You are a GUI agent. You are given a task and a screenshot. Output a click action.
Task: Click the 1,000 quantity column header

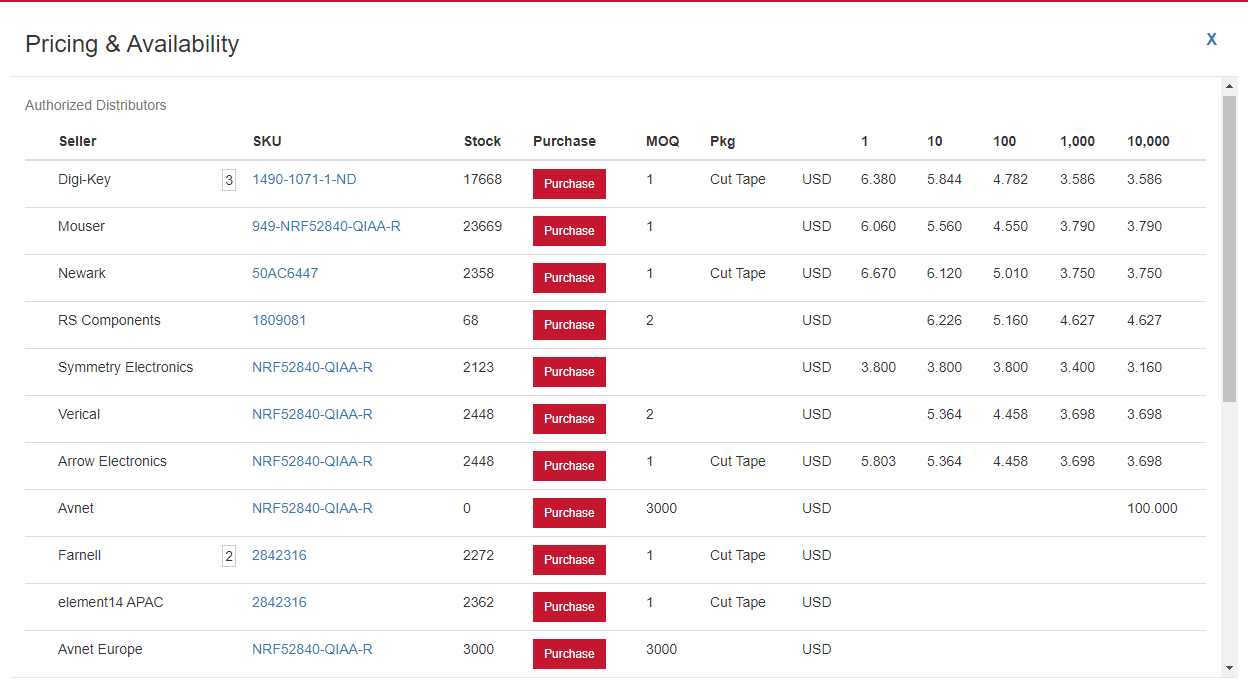pos(1078,141)
